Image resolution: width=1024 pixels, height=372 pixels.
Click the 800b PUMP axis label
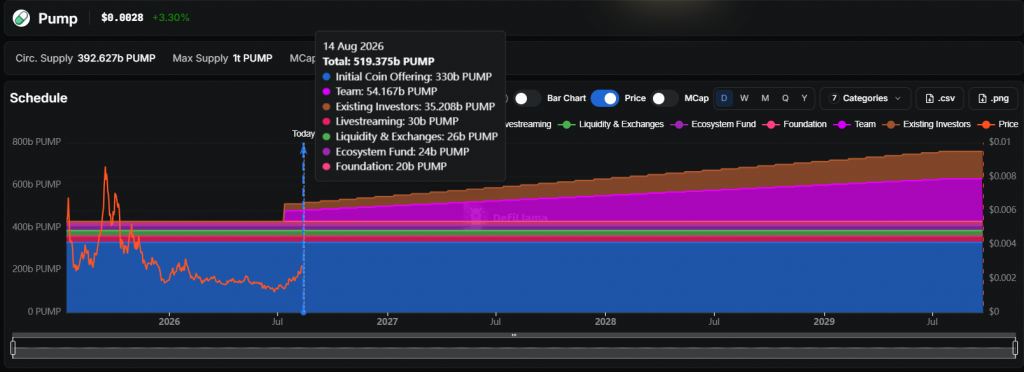click(37, 142)
